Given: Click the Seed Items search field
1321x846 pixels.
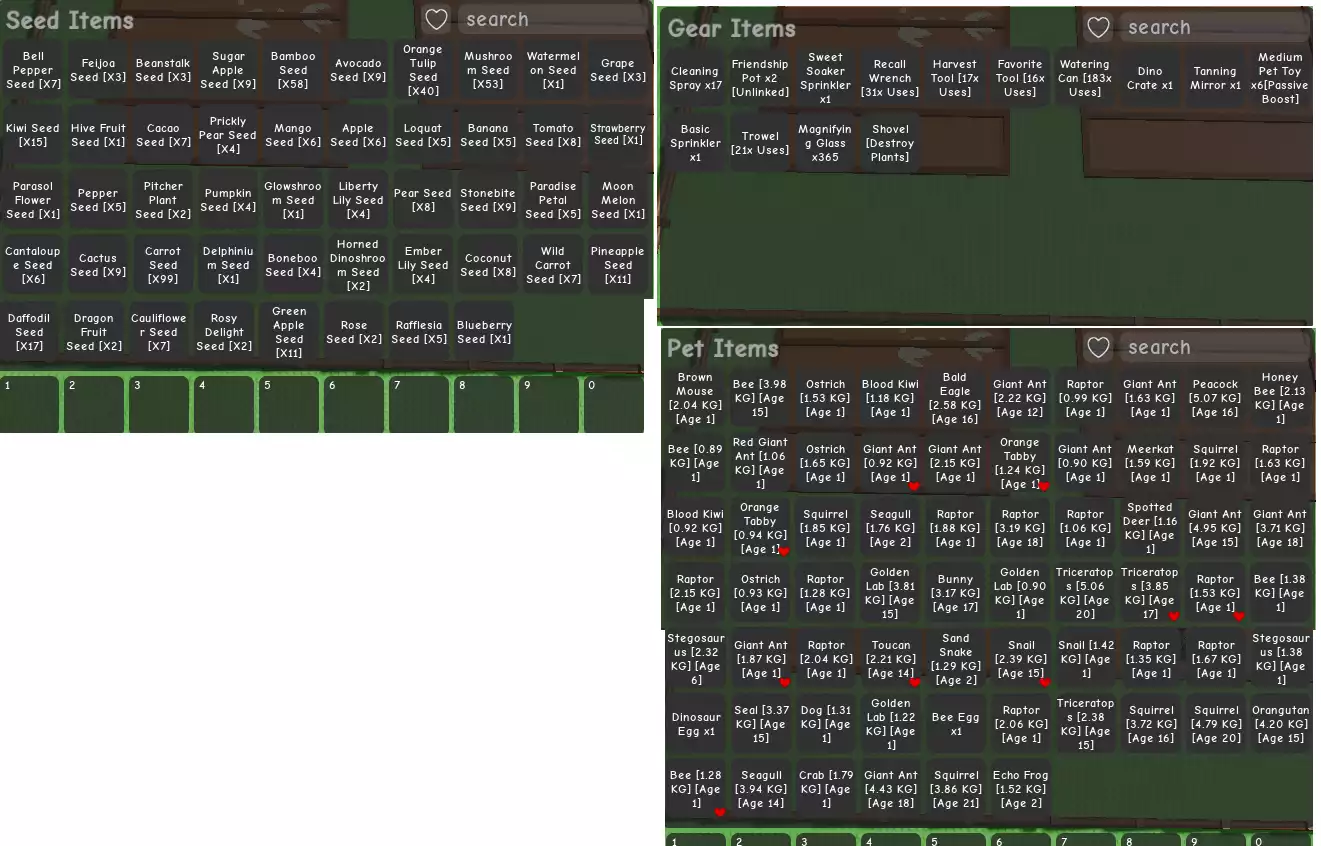Looking at the screenshot, I should pyautogui.click(x=550, y=19).
